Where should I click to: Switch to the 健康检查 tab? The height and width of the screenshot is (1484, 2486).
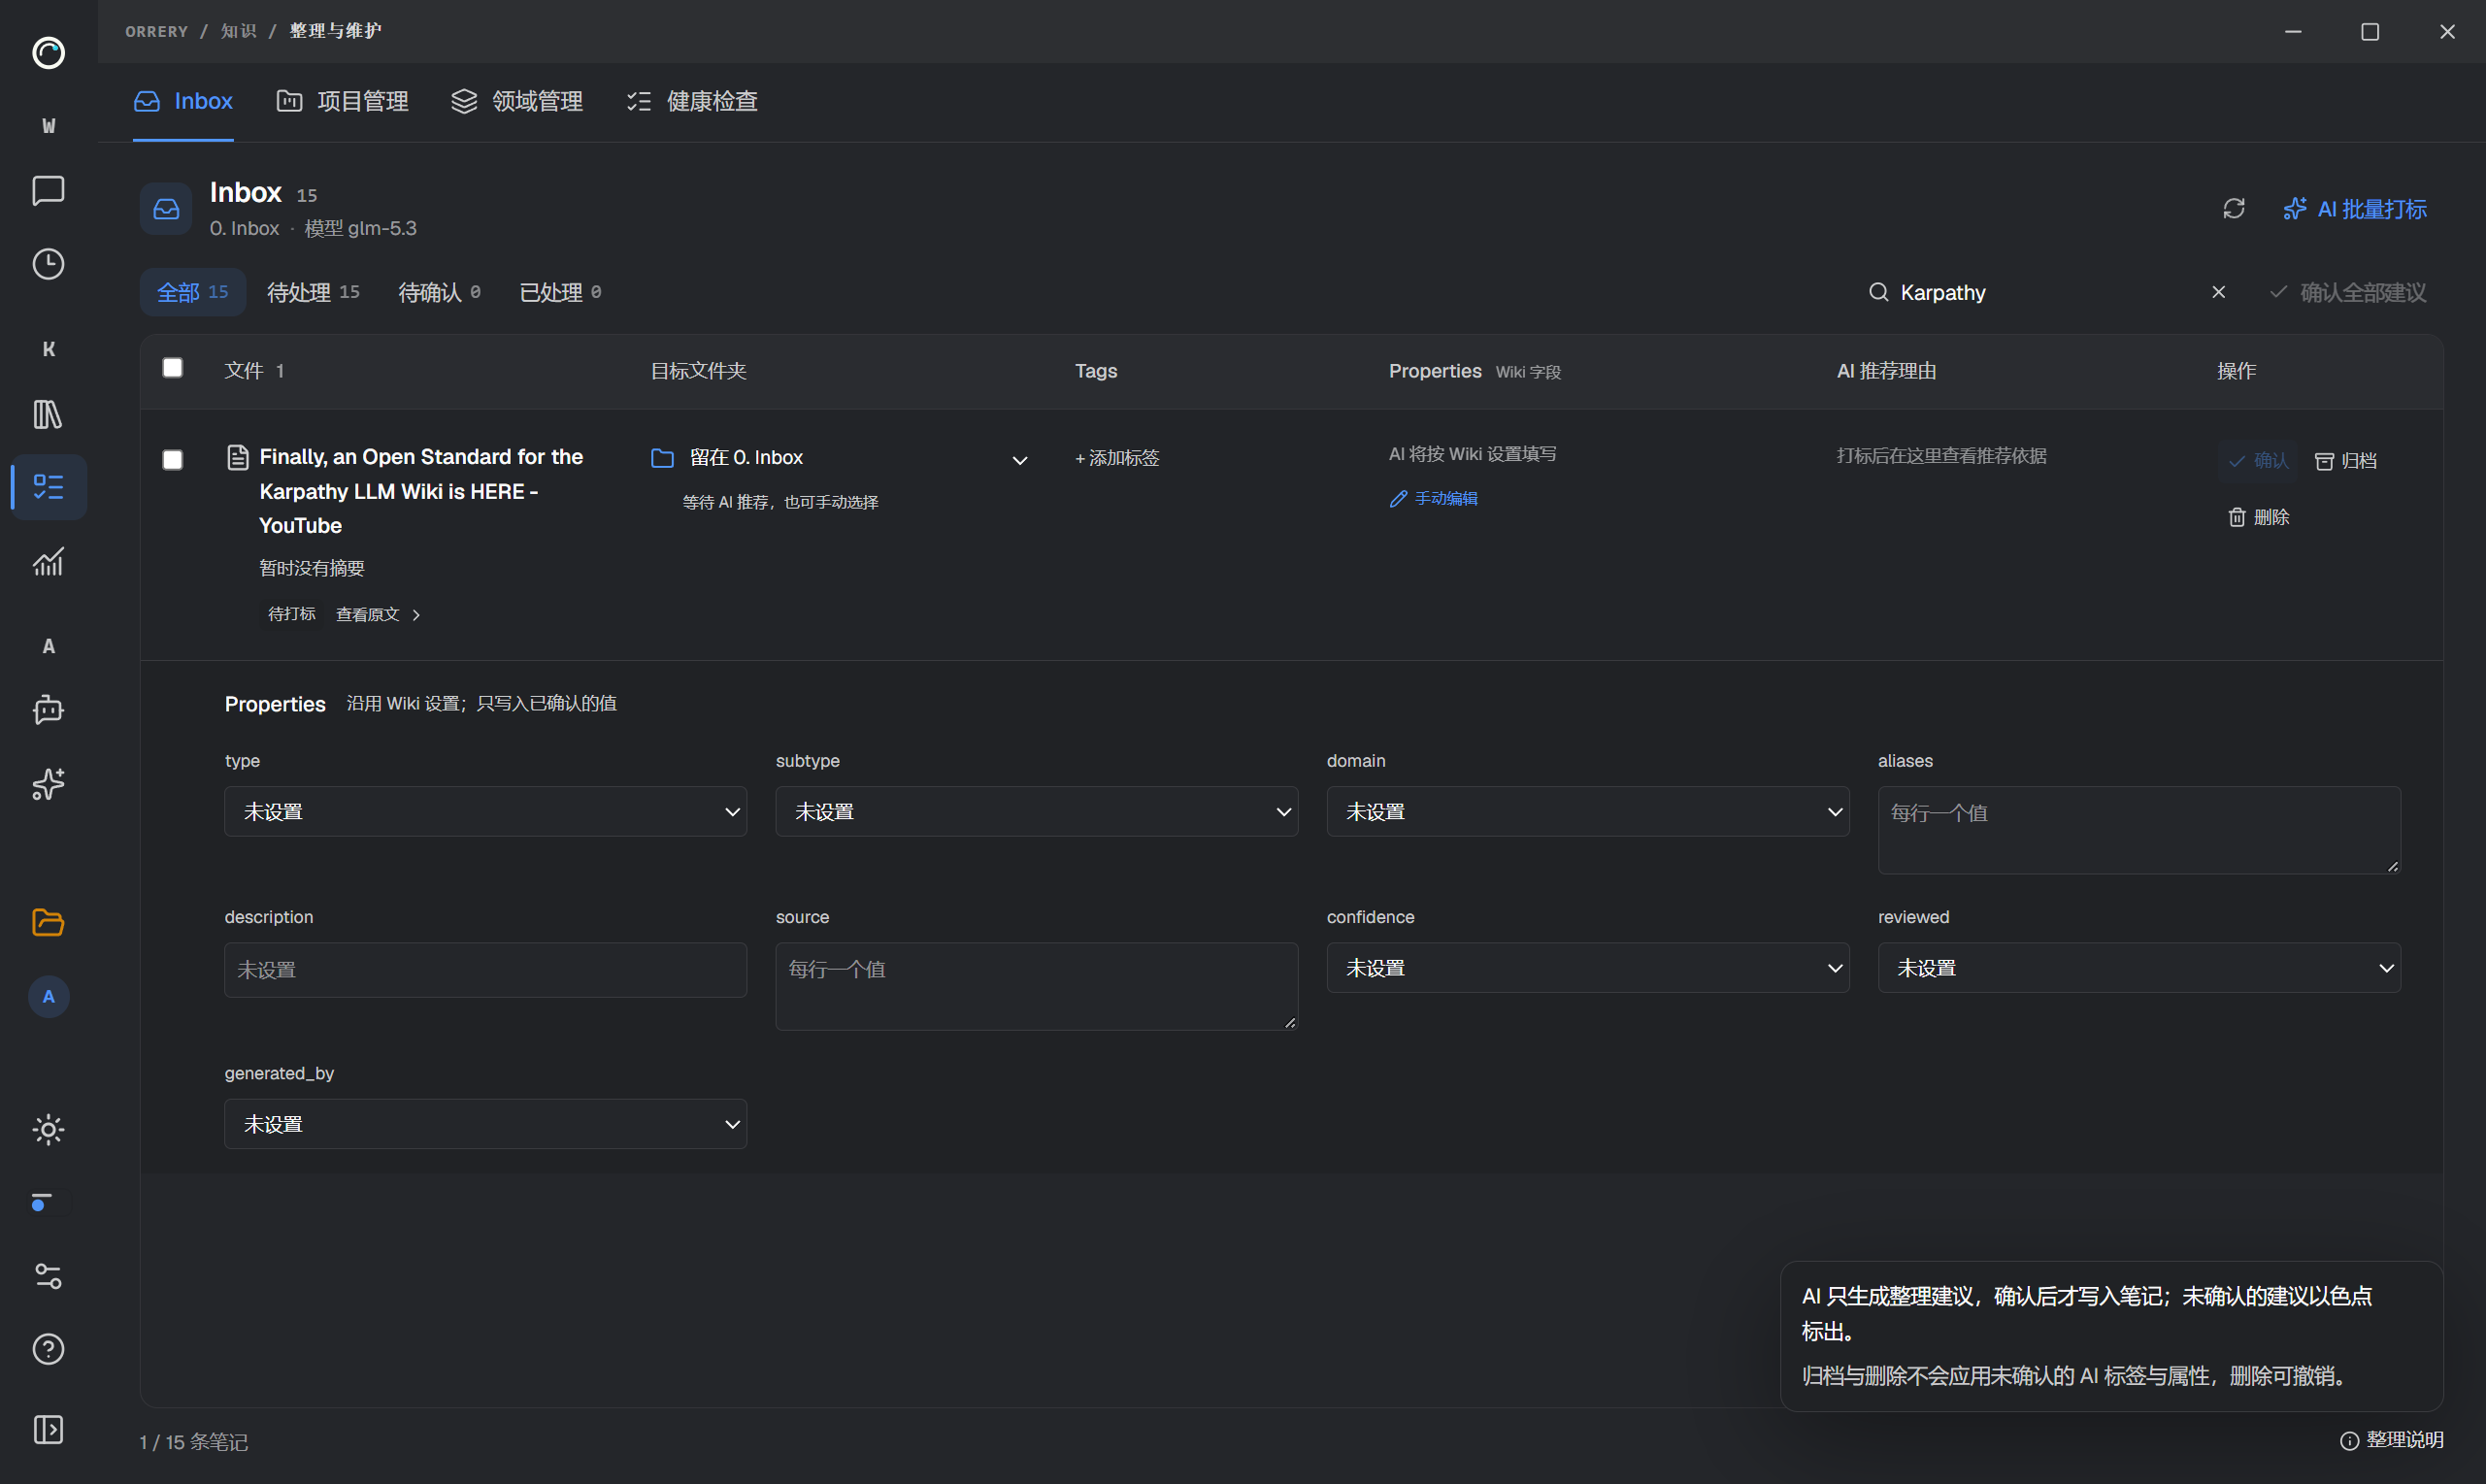click(692, 101)
